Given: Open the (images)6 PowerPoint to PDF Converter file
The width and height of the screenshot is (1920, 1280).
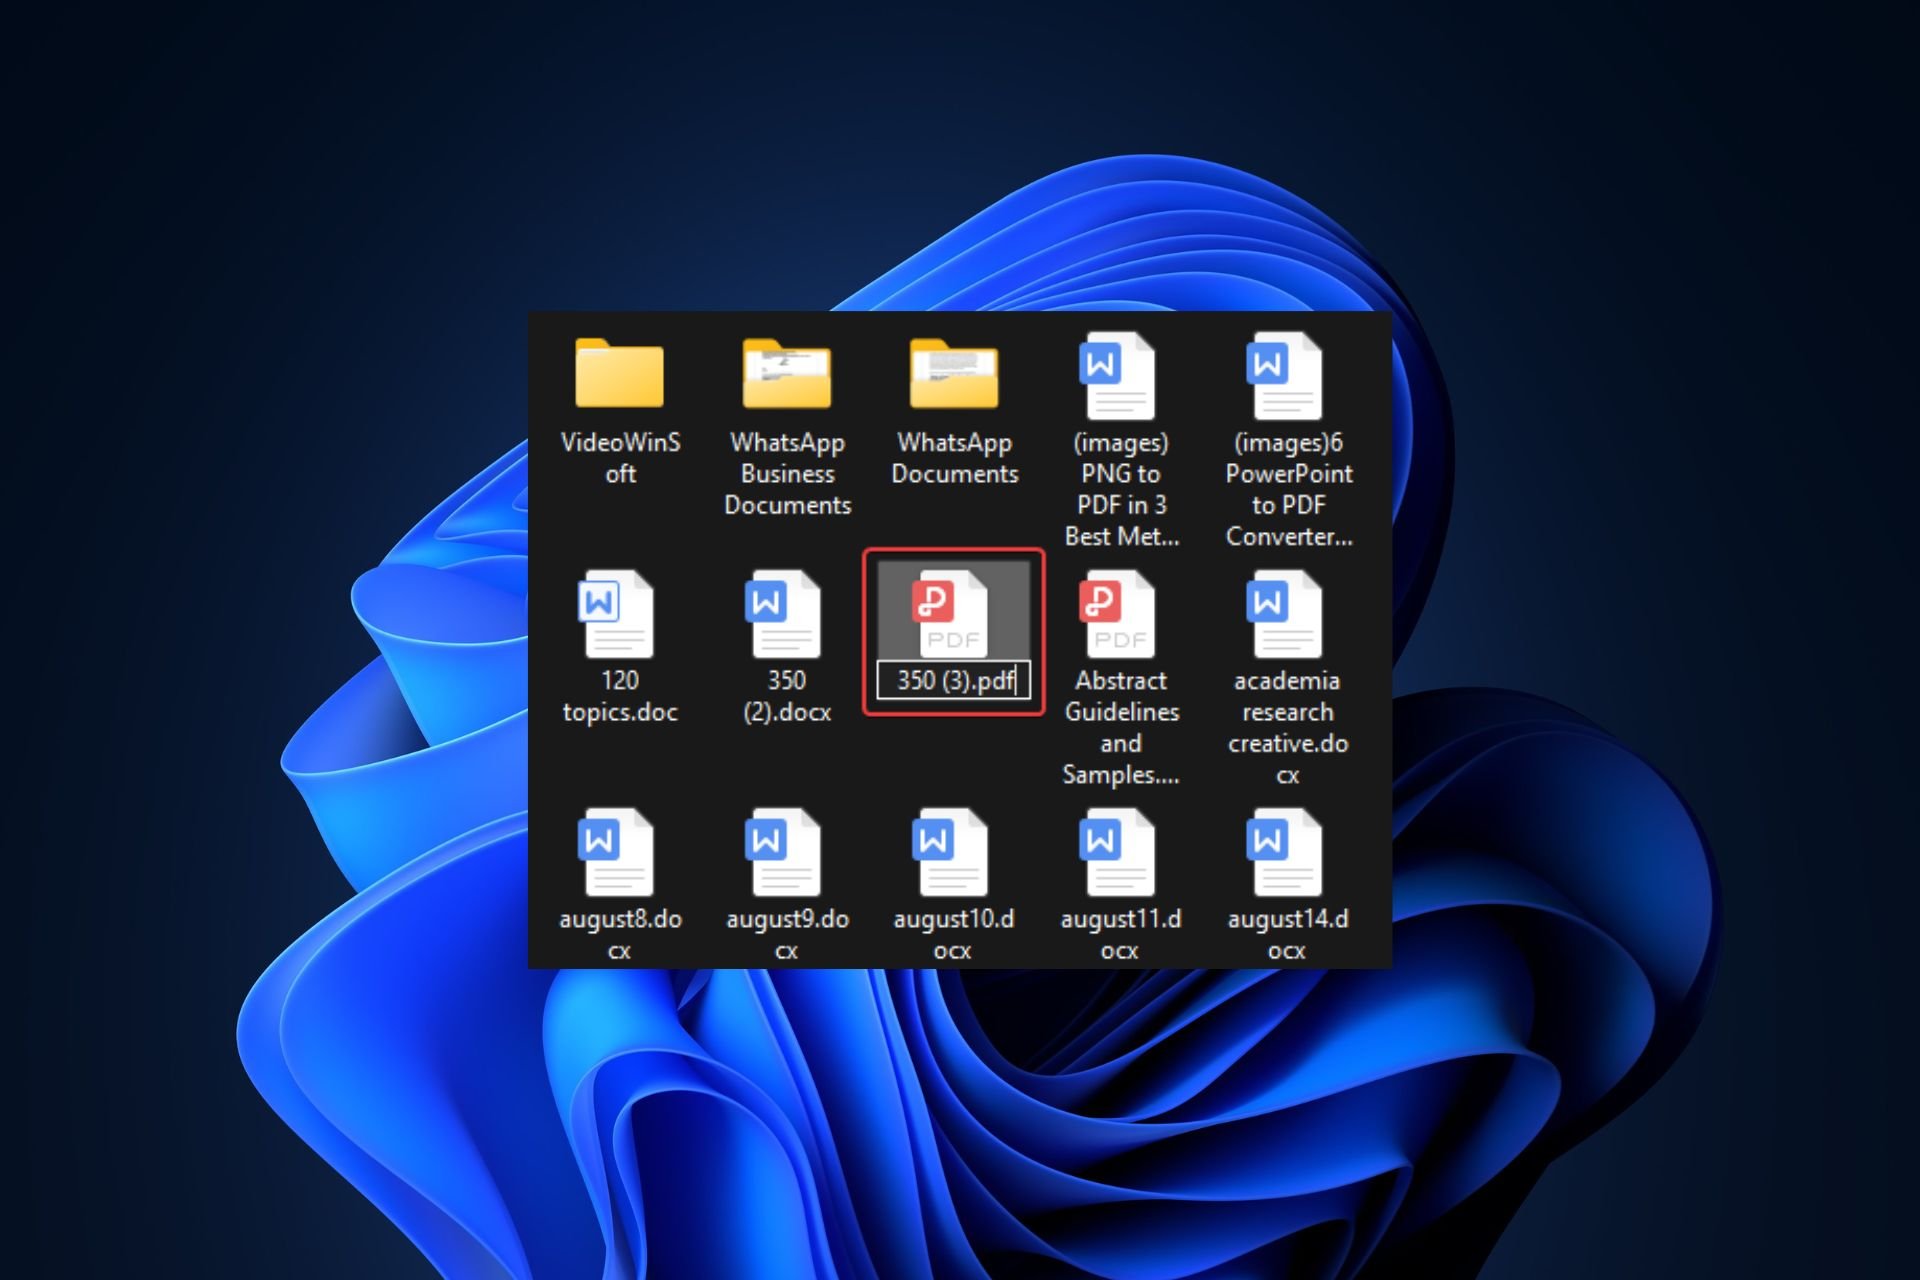Looking at the screenshot, I should point(1286,377).
